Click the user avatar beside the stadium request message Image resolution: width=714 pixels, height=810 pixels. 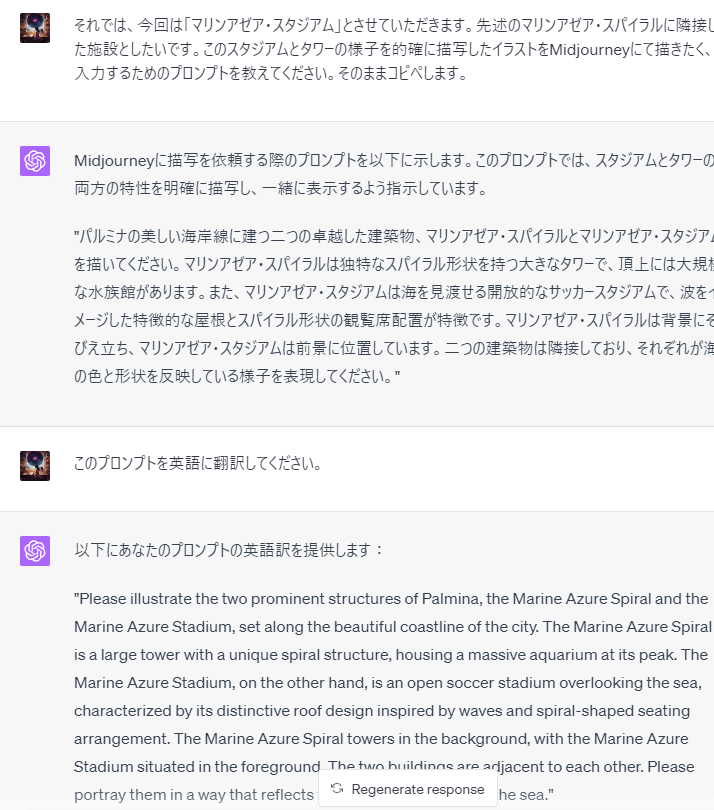[x=35, y=28]
